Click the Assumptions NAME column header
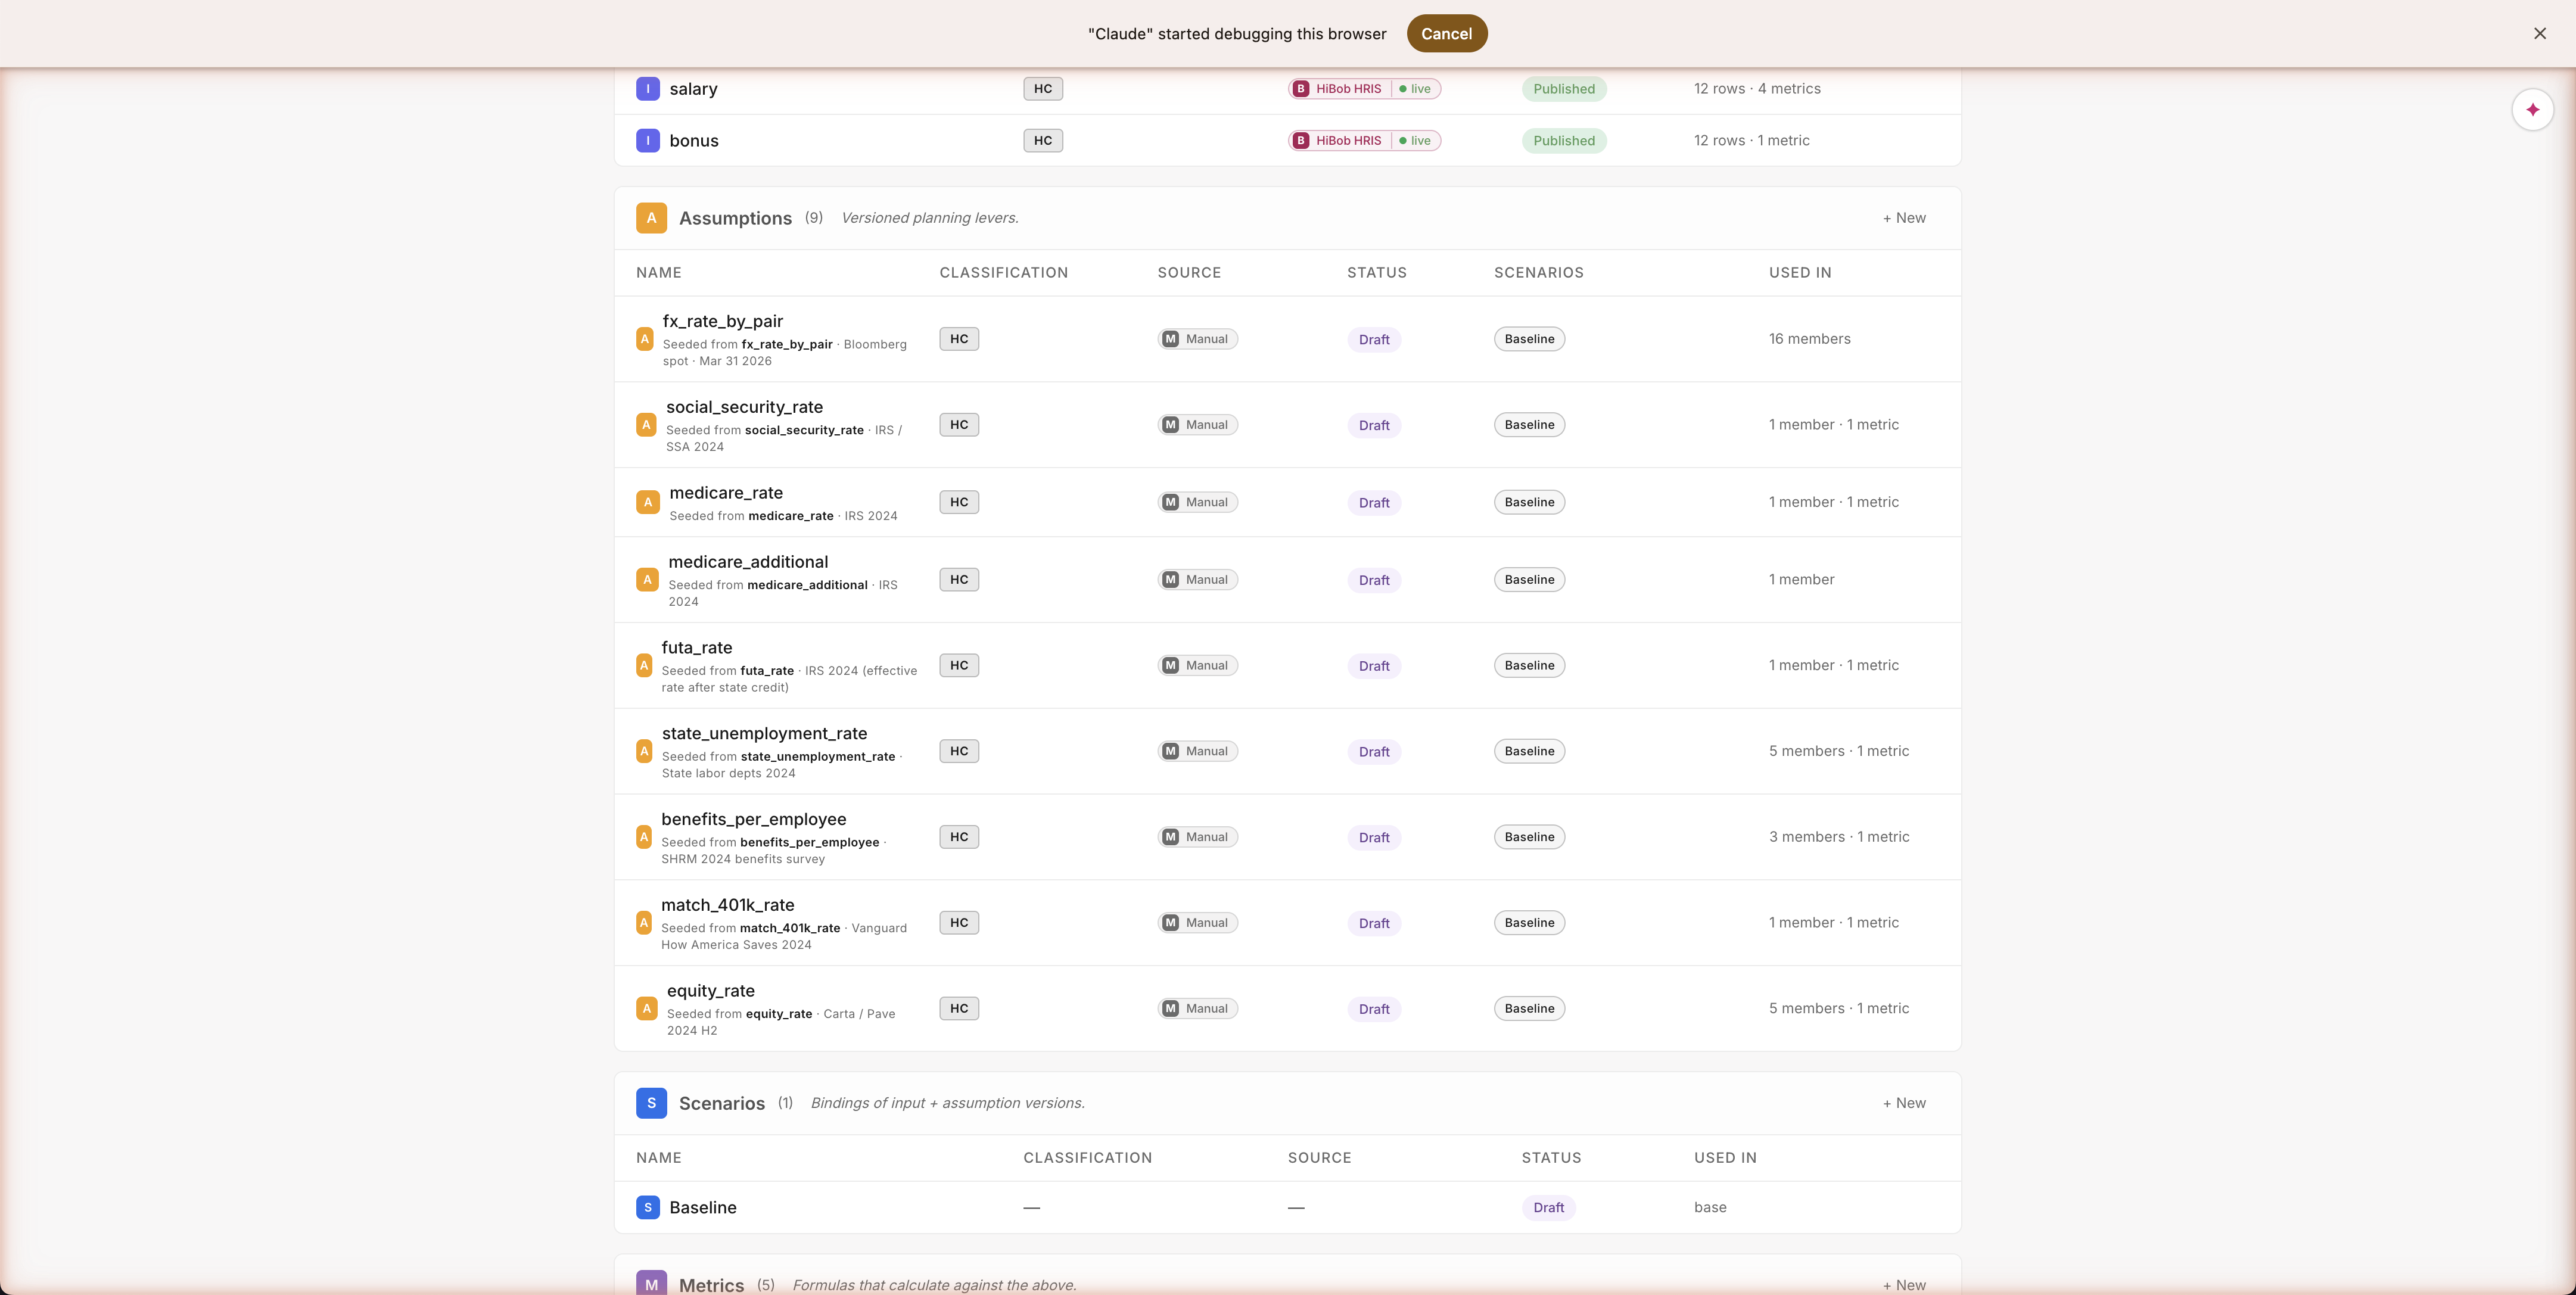 tap(659, 273)
